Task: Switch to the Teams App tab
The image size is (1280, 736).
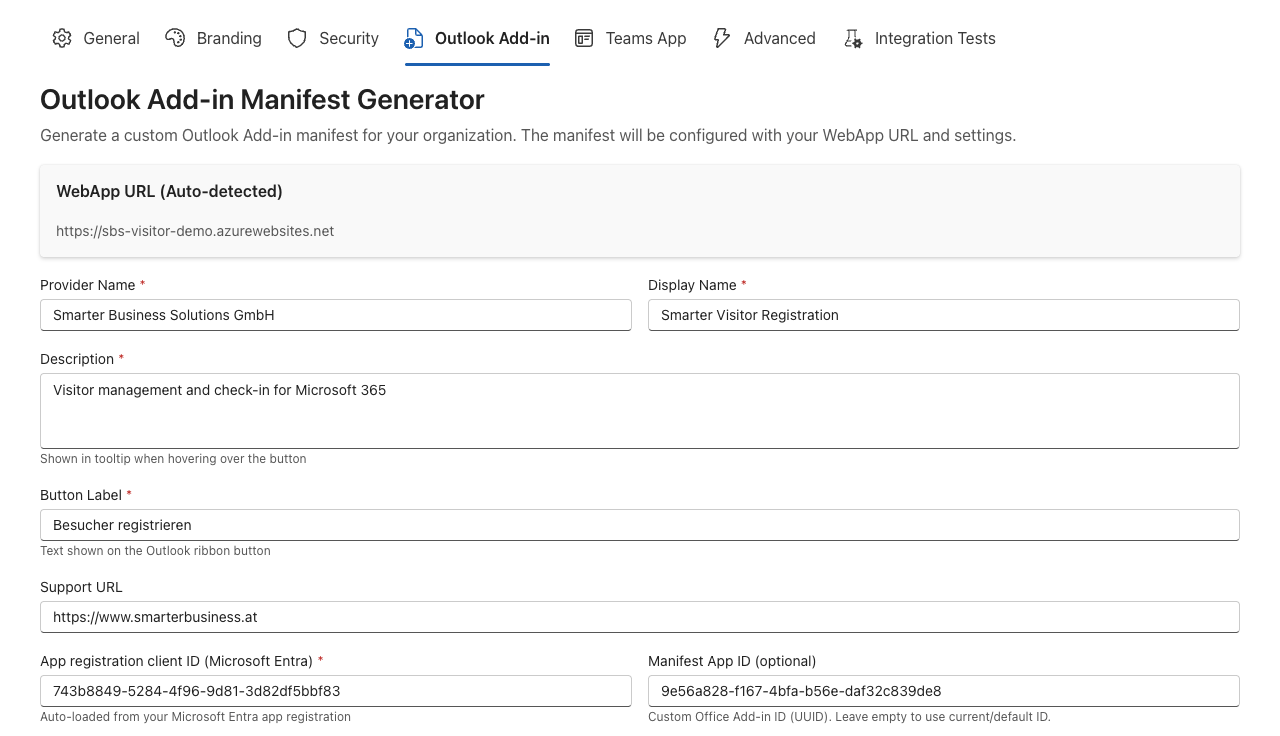Action: (x=631, y=38)
